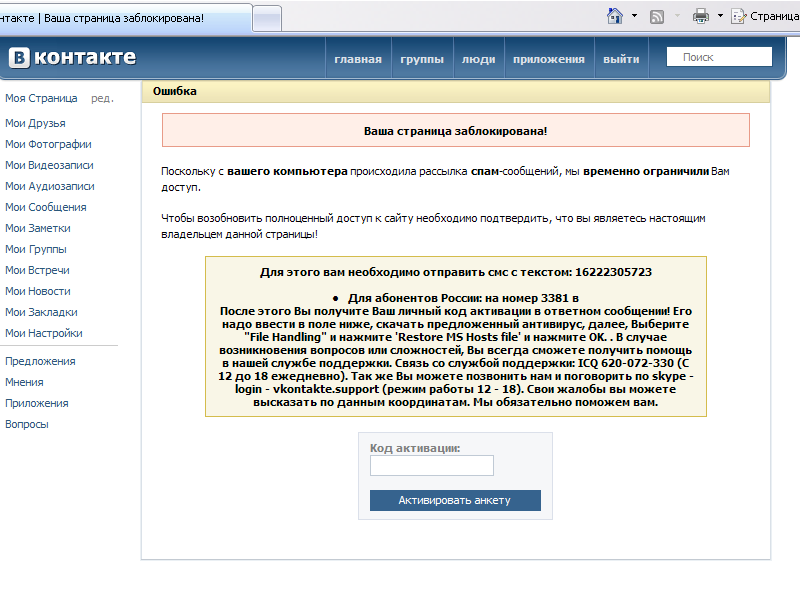Click the 'ред.' edit link

(102, 98)
